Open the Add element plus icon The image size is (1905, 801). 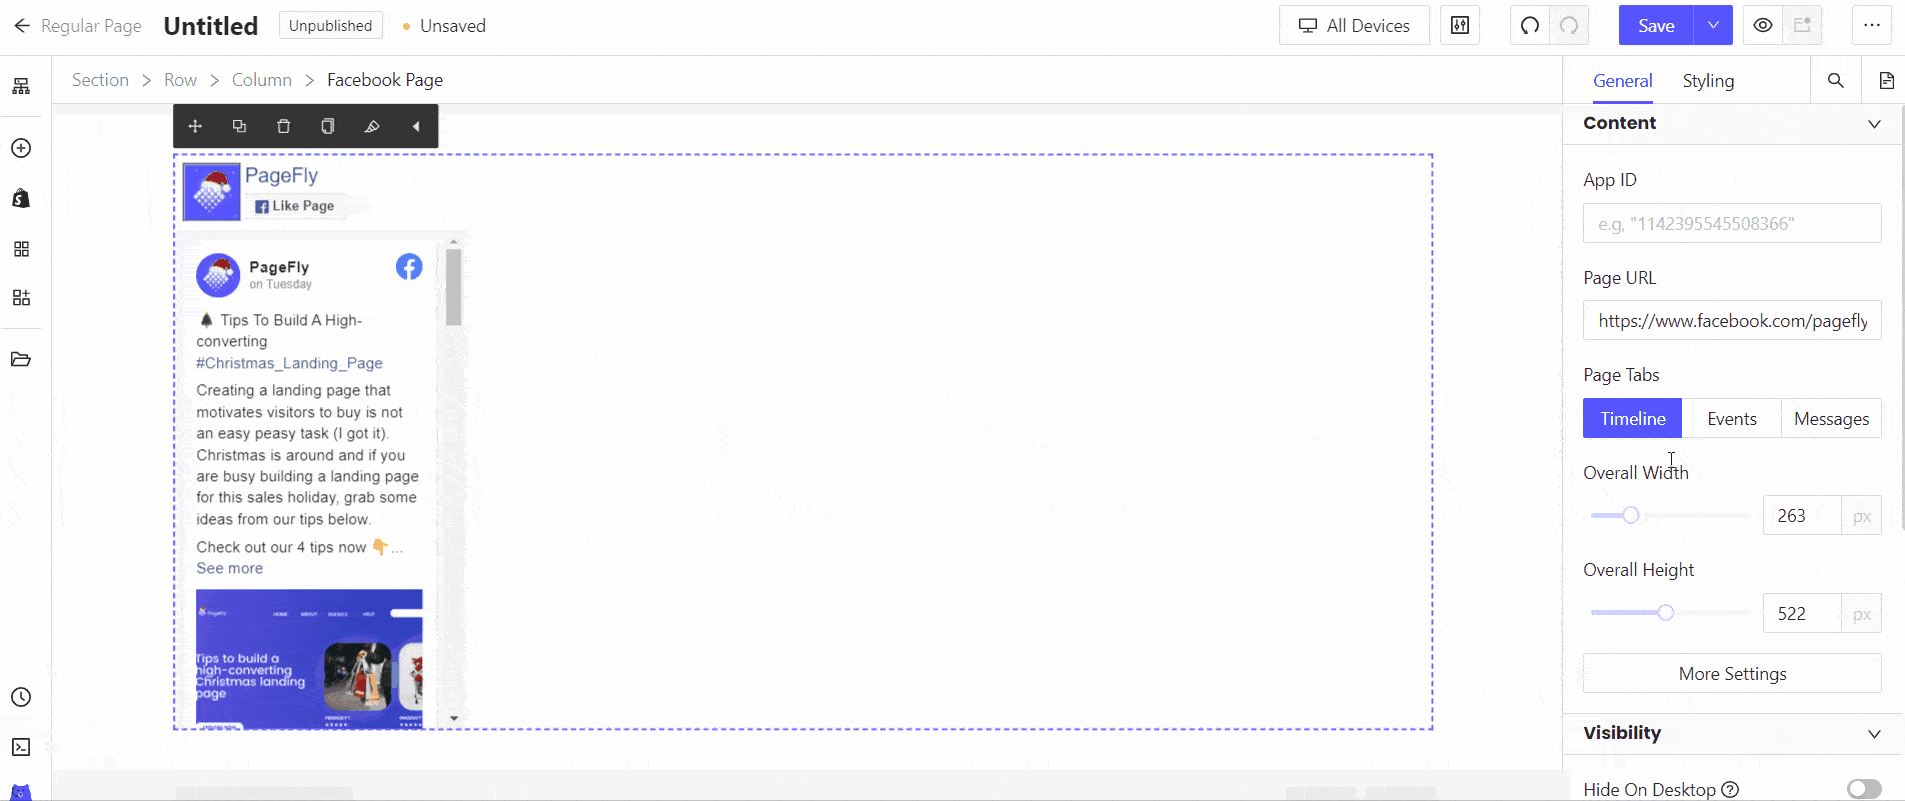21,148
